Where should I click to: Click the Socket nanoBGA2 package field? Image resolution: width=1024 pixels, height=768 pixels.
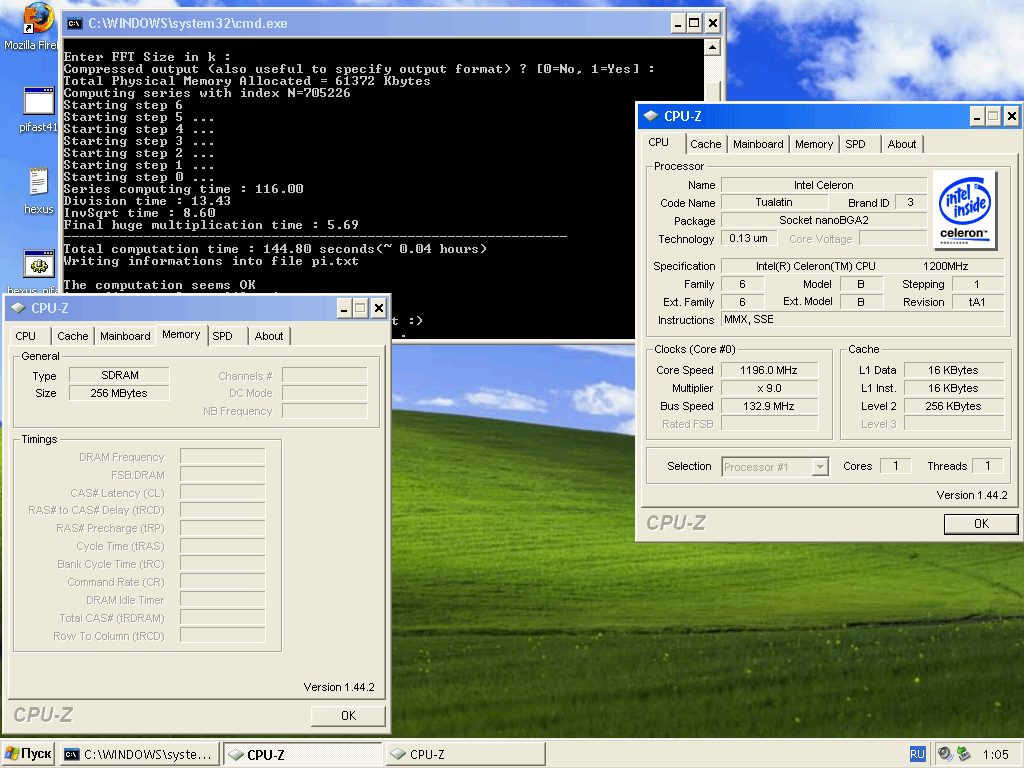coord(824,221)
